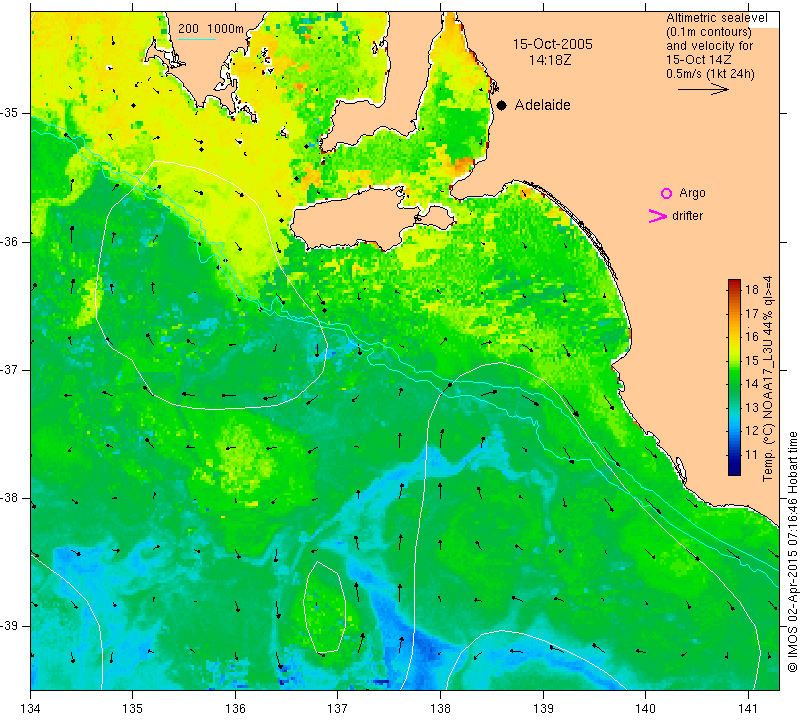Click the 'drifter' legend label
The height and width of the screenshot is (720, 800).
pyautogui.click(x=687, y=216)
